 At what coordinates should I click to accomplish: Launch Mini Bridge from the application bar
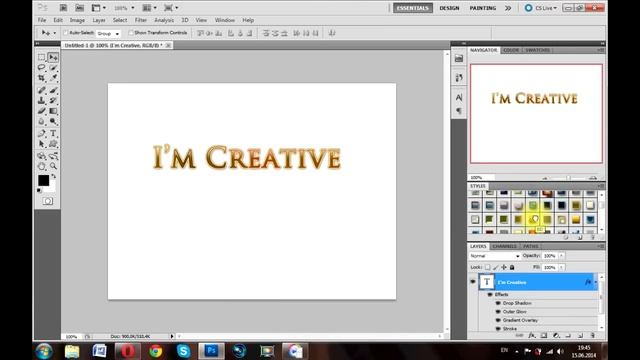[x=80, y=8]
